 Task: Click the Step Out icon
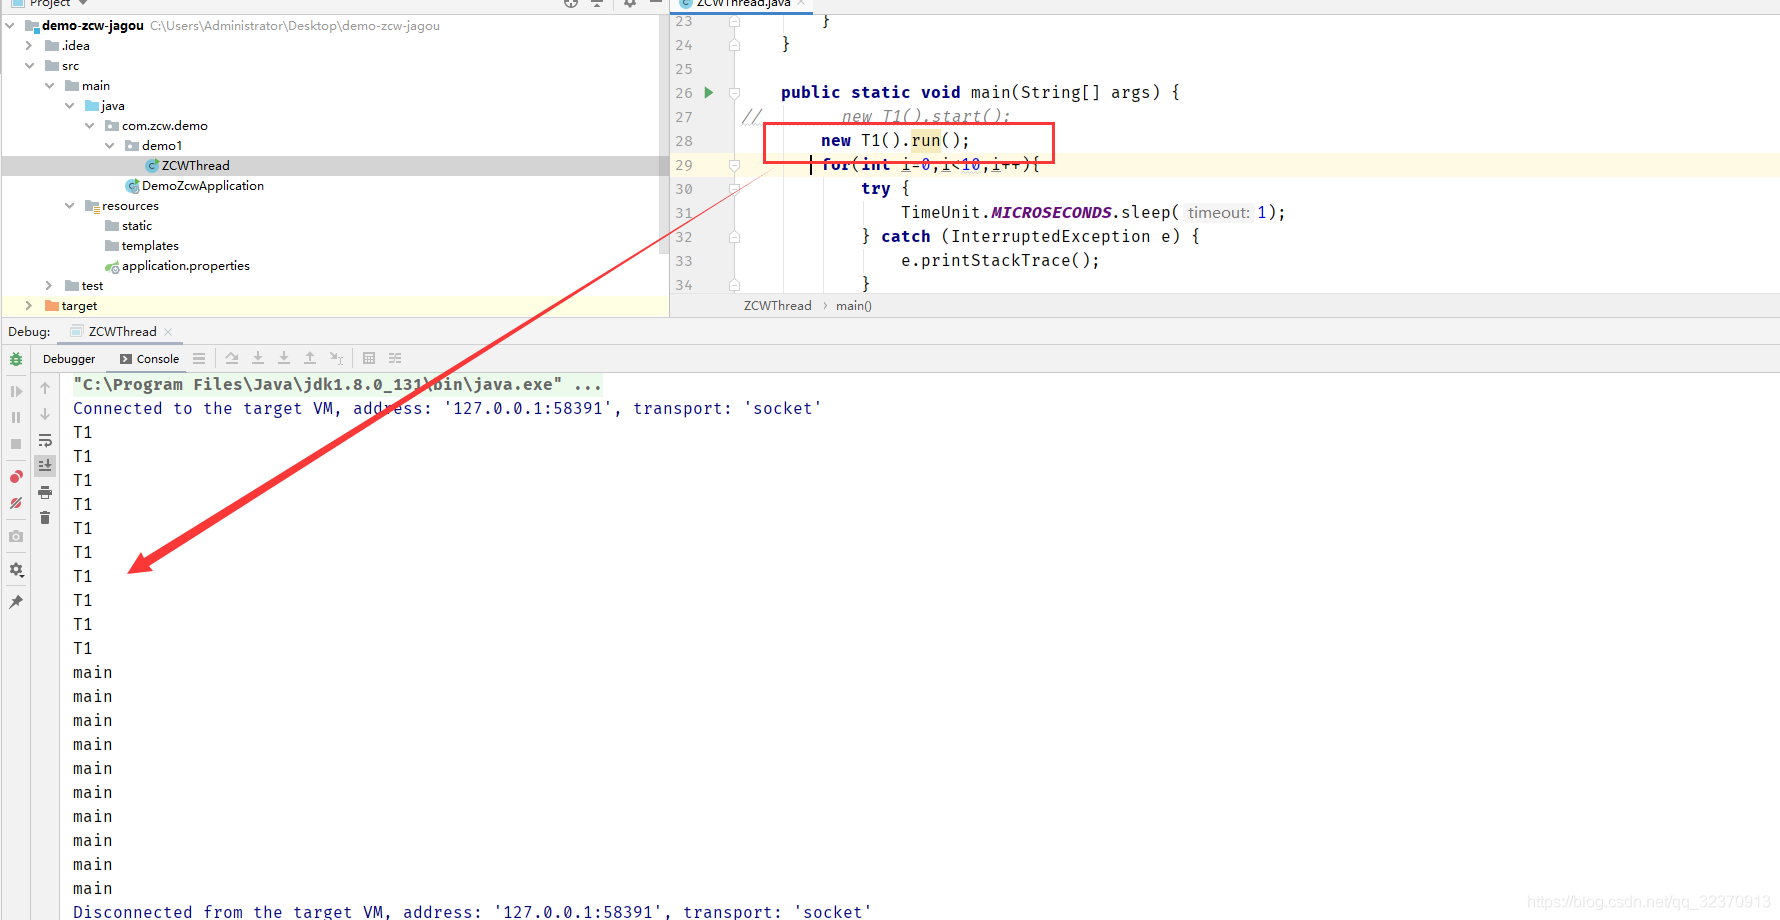[310, 358]
